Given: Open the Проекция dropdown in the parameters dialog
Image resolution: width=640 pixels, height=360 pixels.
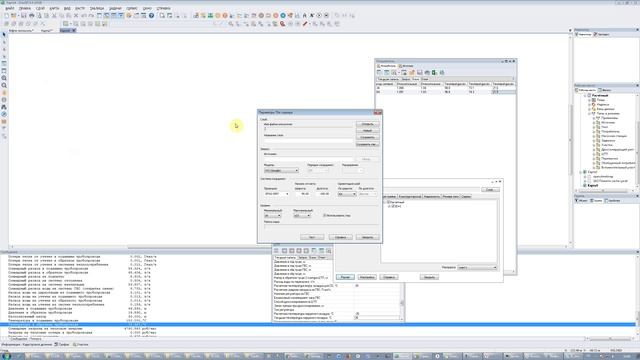Looking at the screenshot, I should (276, 194).
